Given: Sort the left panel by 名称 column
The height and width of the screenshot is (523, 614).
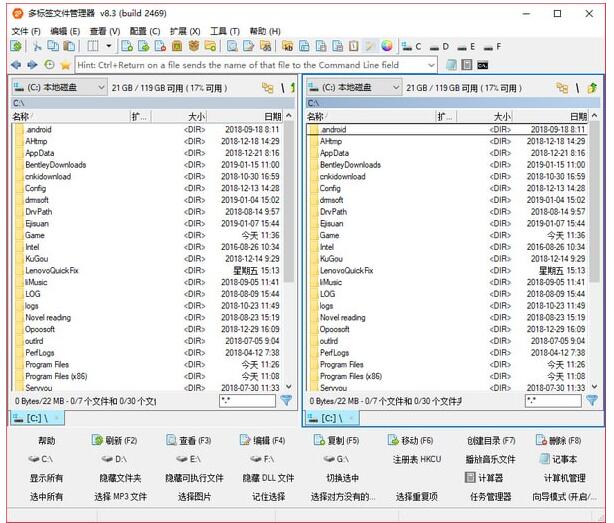Looking at the screenshot, I should [x=71, y=116].
